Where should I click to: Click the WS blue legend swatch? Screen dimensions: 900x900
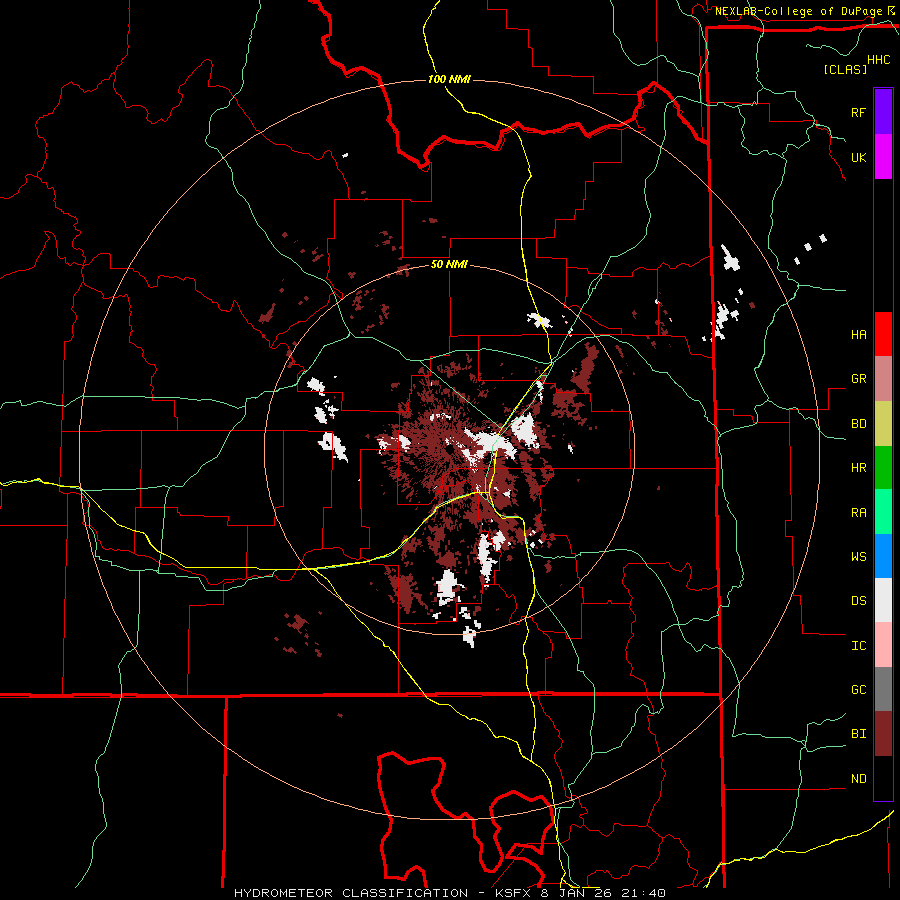(883, 556)
